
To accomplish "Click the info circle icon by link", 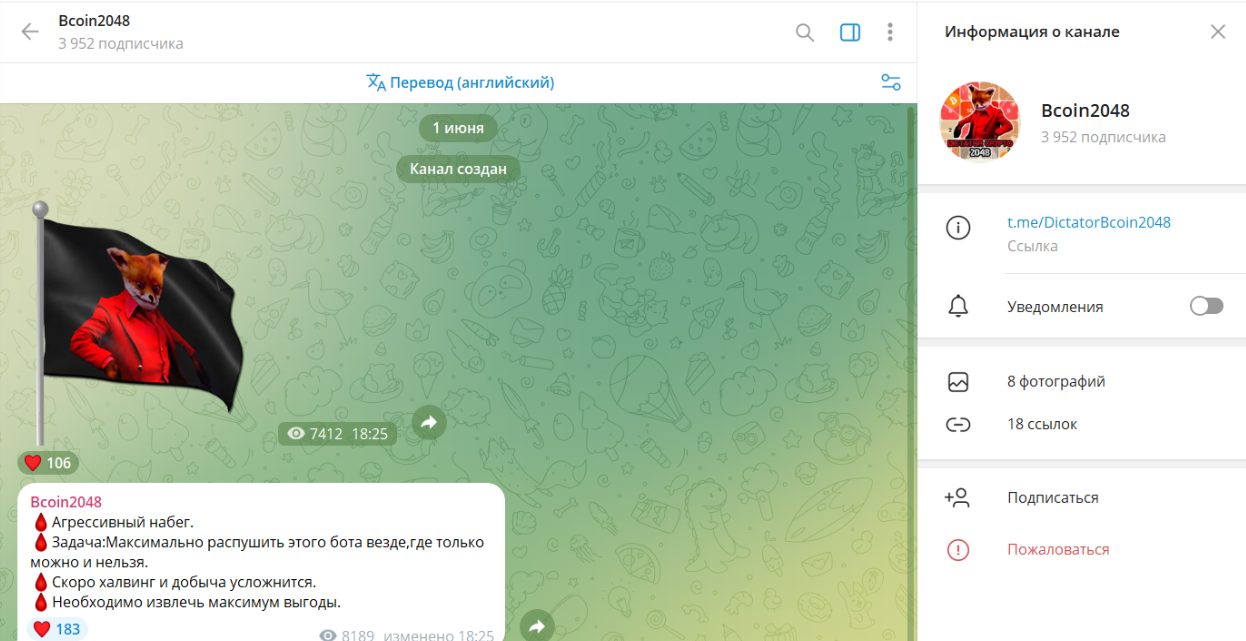I will pos(958,228).
